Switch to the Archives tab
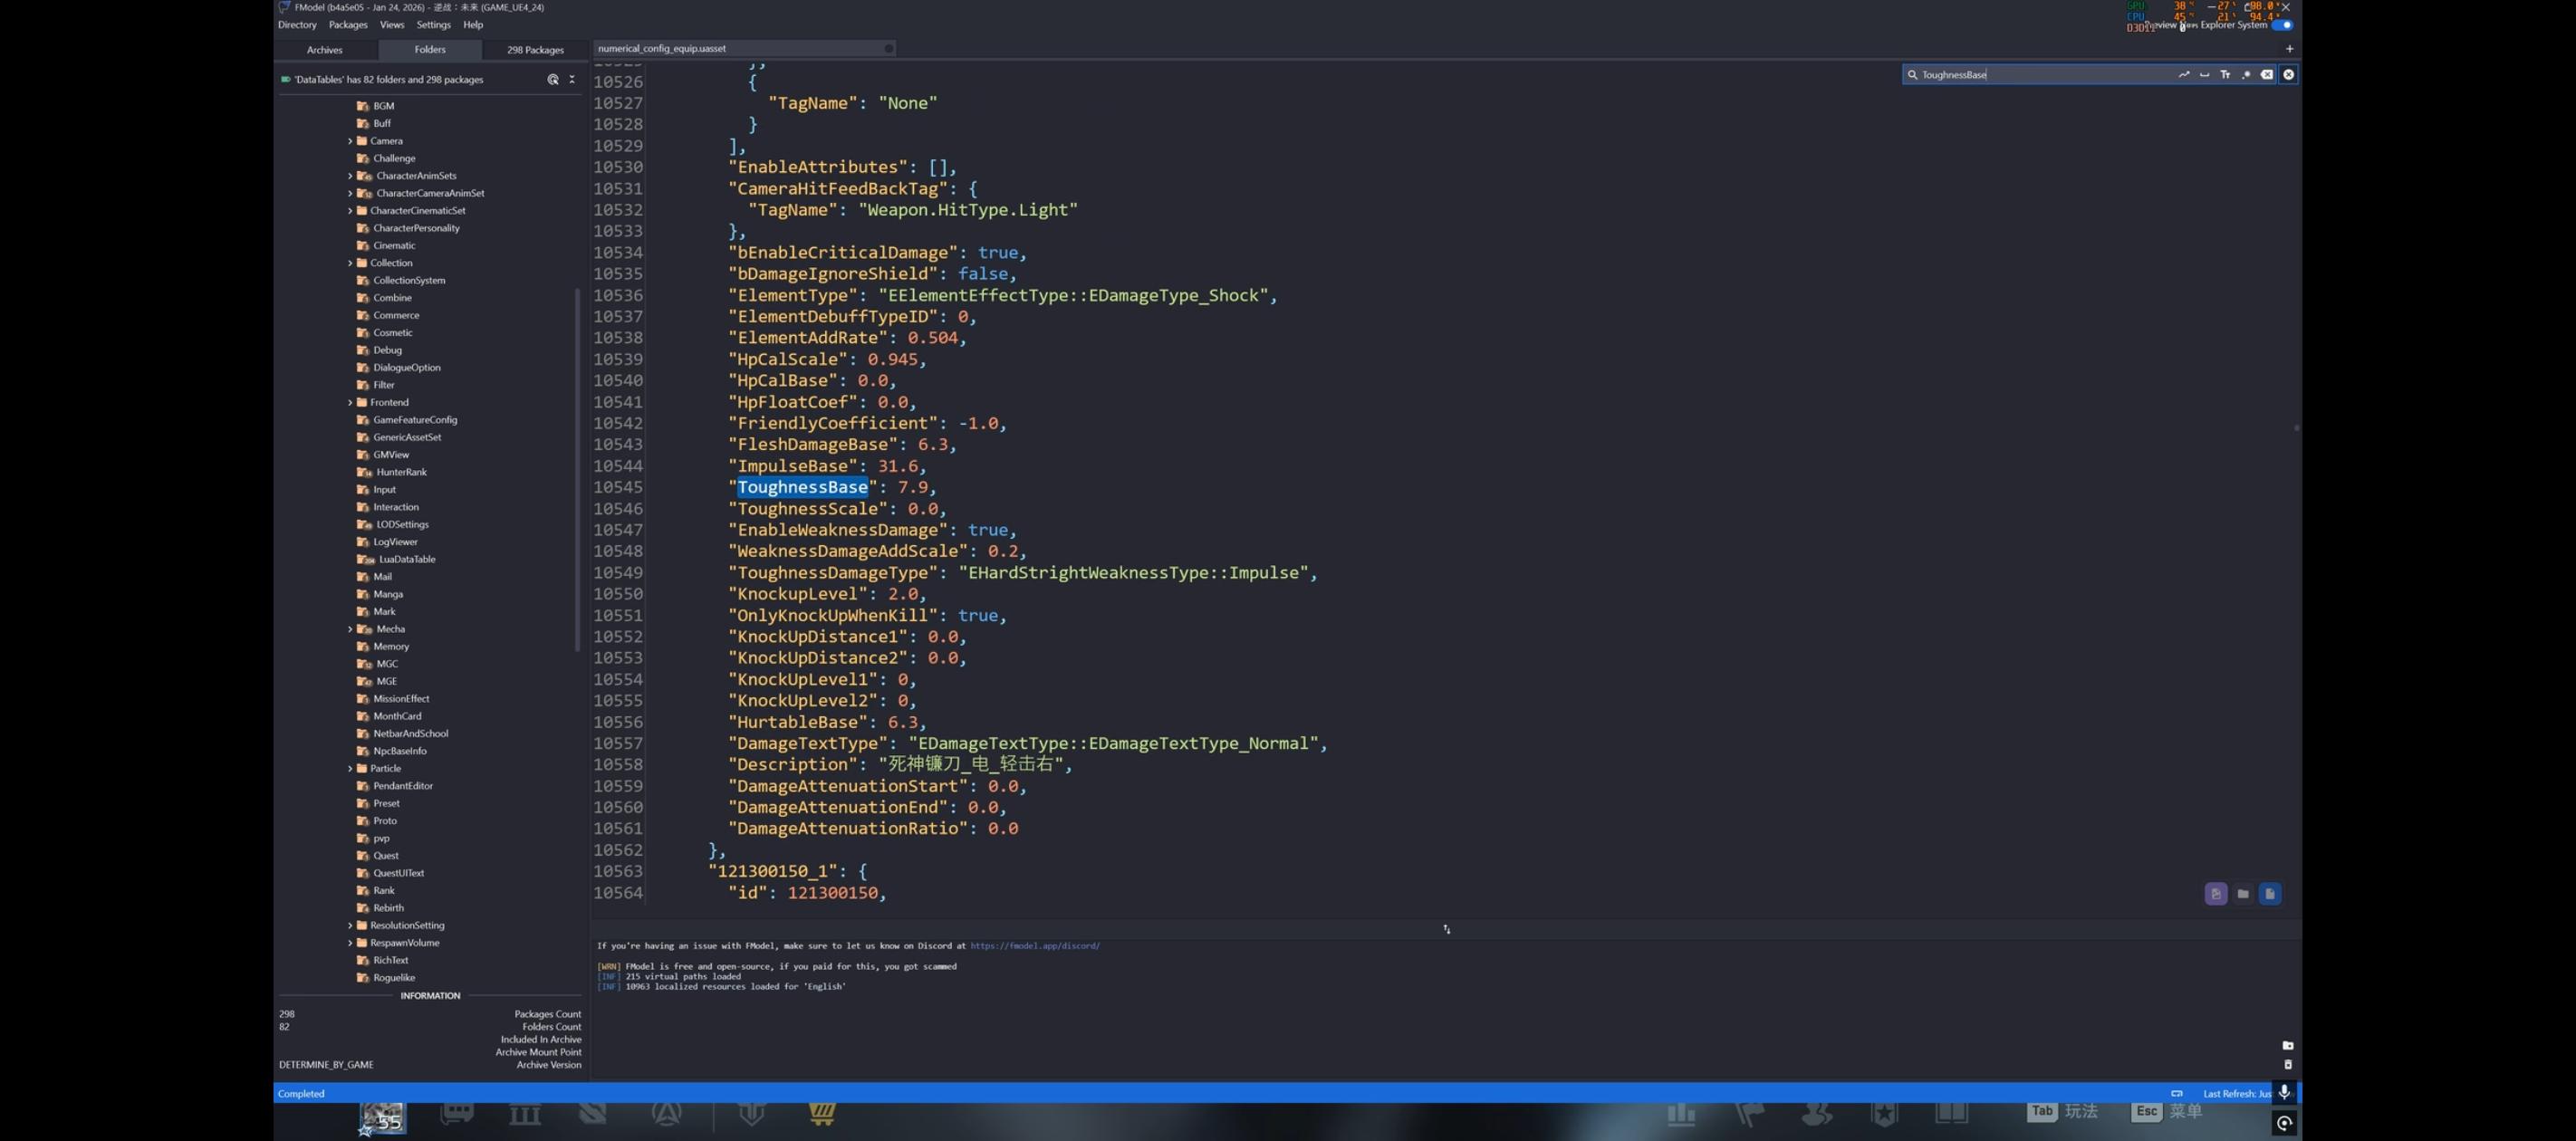This screenshot has width=2576, height=1141. 324,49
